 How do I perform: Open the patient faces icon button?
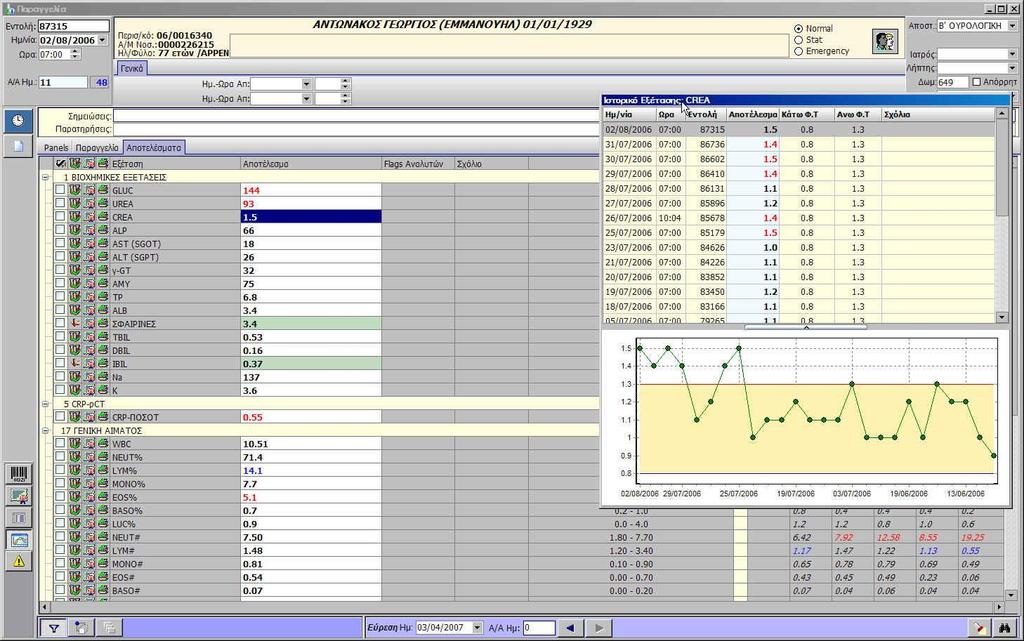(885, 41)
